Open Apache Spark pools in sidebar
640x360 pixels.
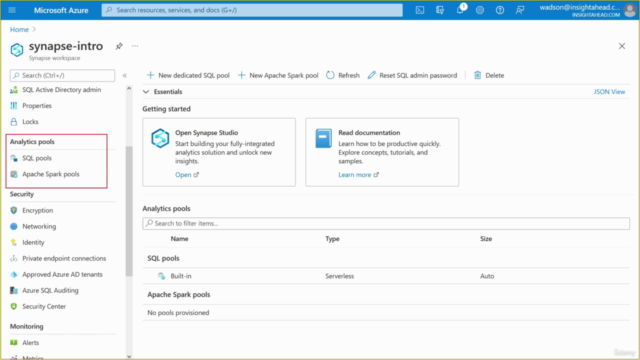[51, 174]
